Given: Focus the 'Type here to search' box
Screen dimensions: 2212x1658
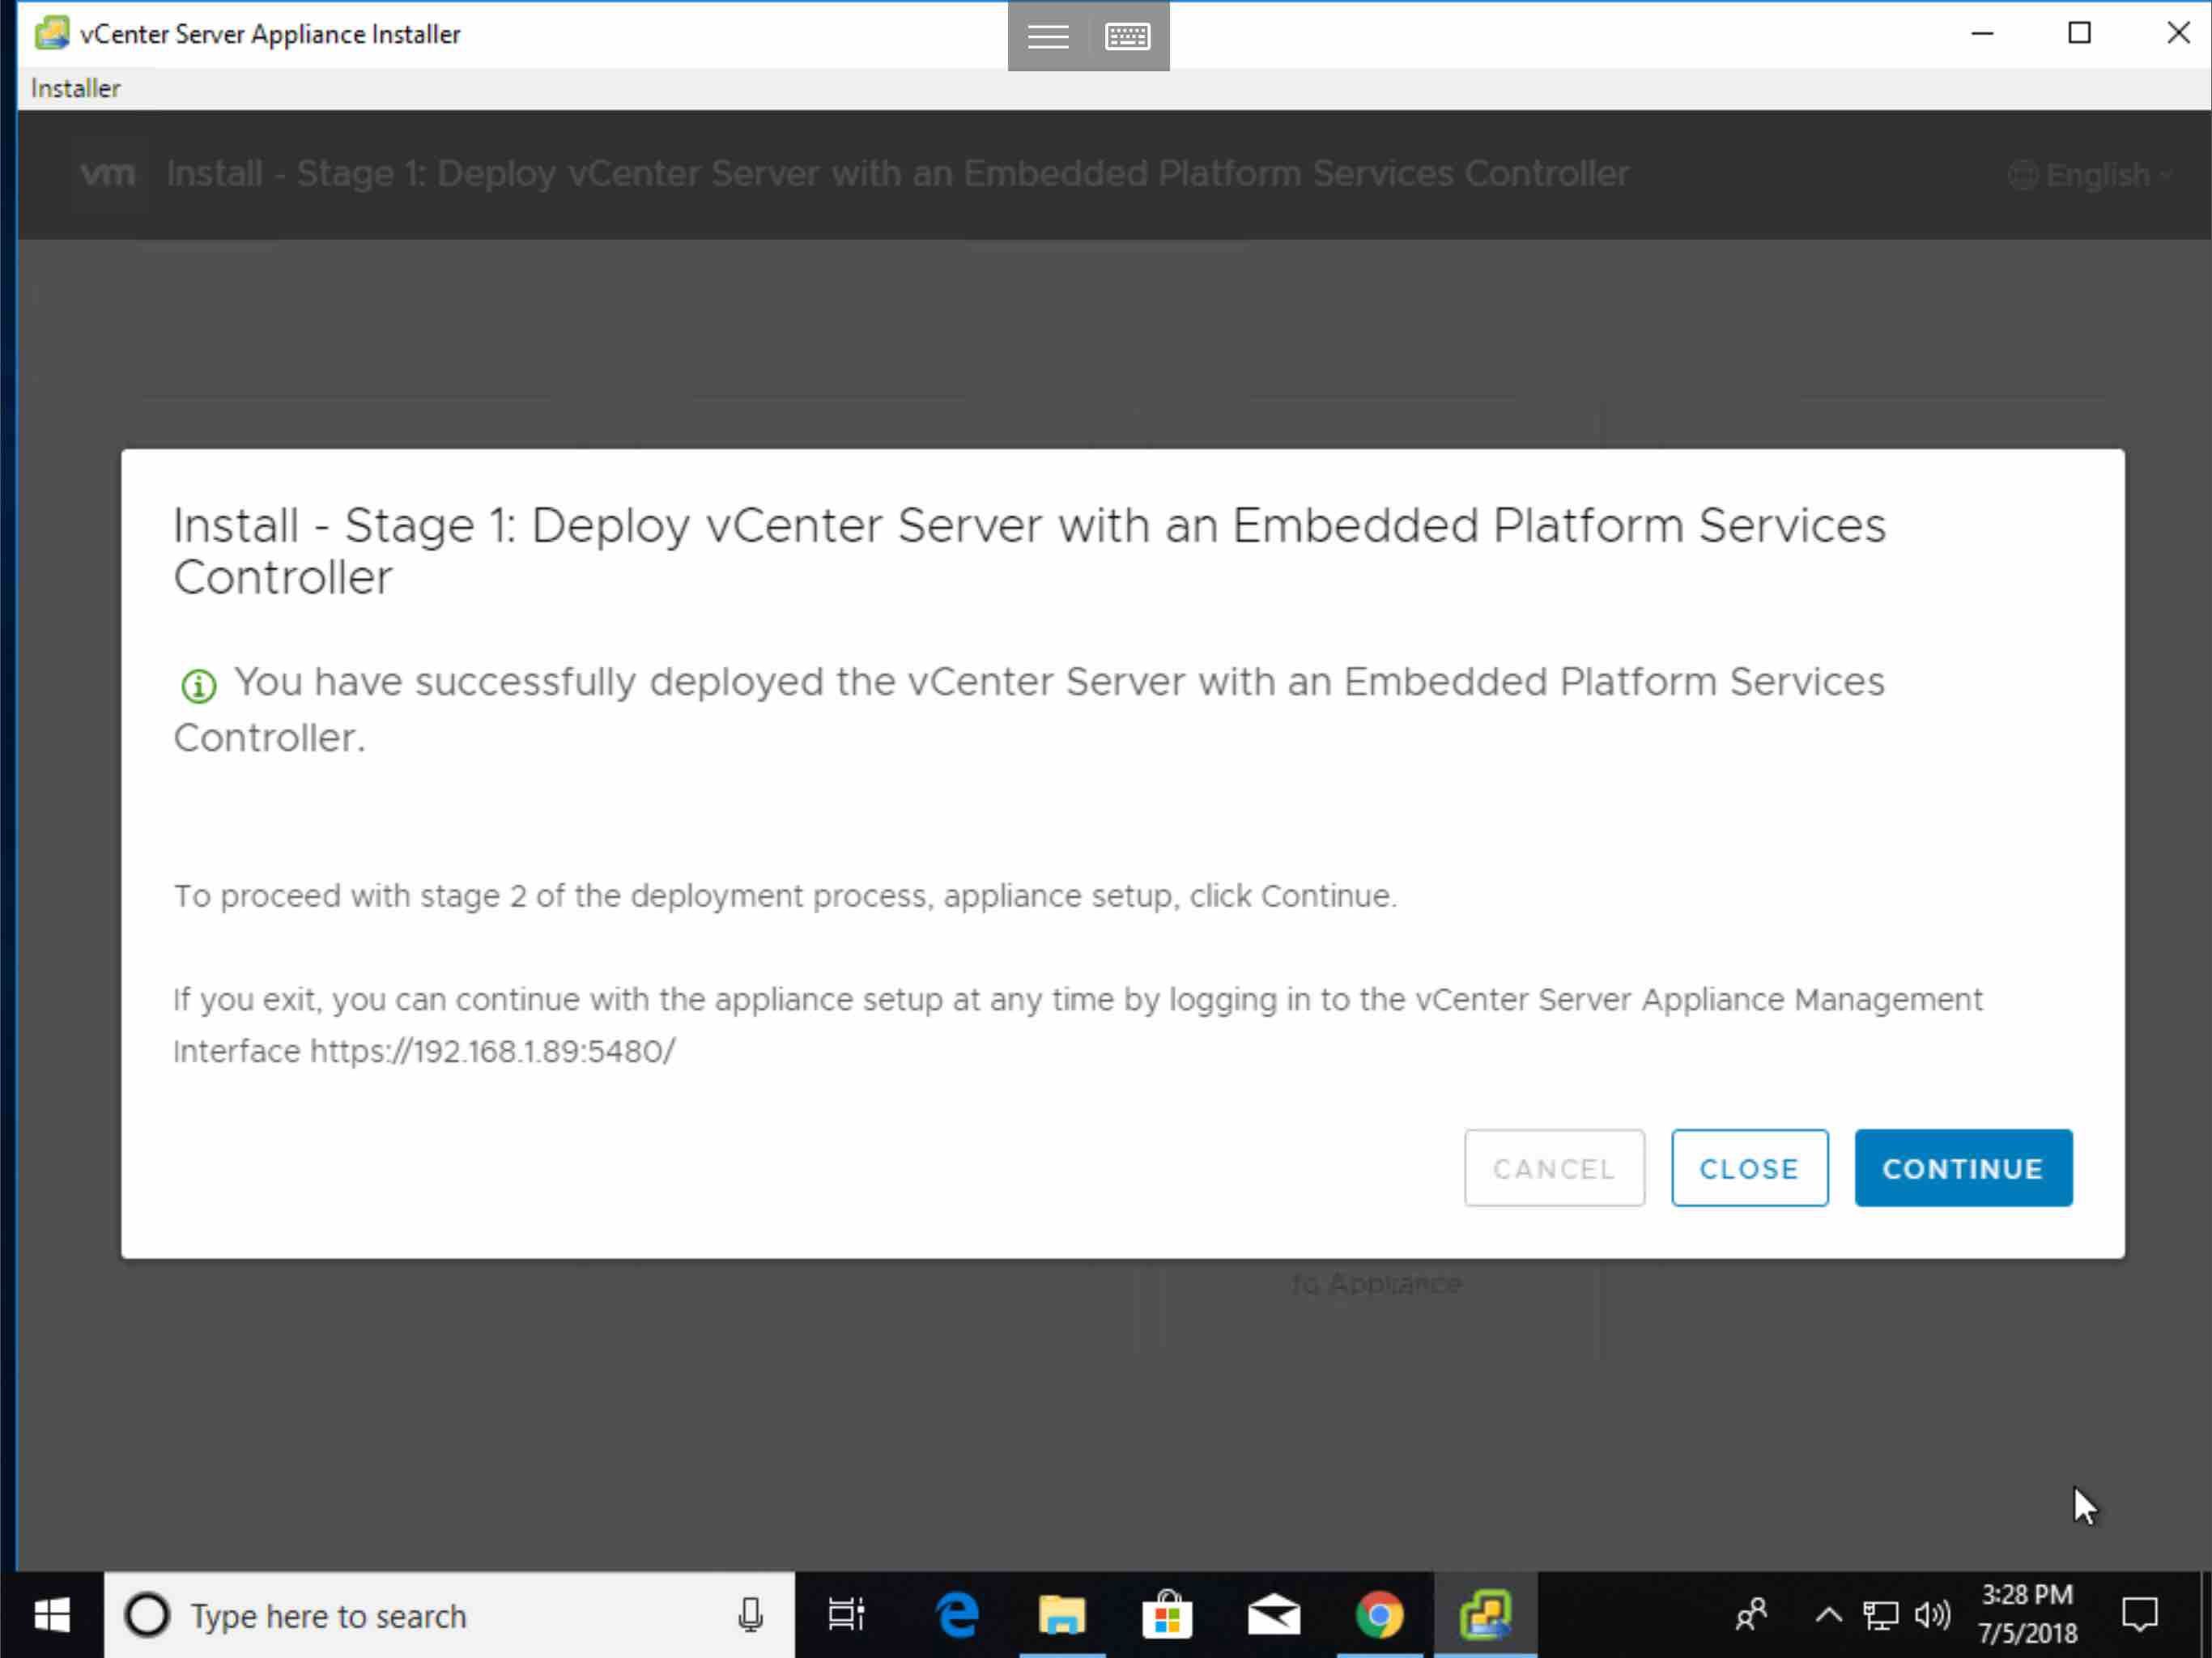Looking at the screenshot, I should tap(448, 1614).
